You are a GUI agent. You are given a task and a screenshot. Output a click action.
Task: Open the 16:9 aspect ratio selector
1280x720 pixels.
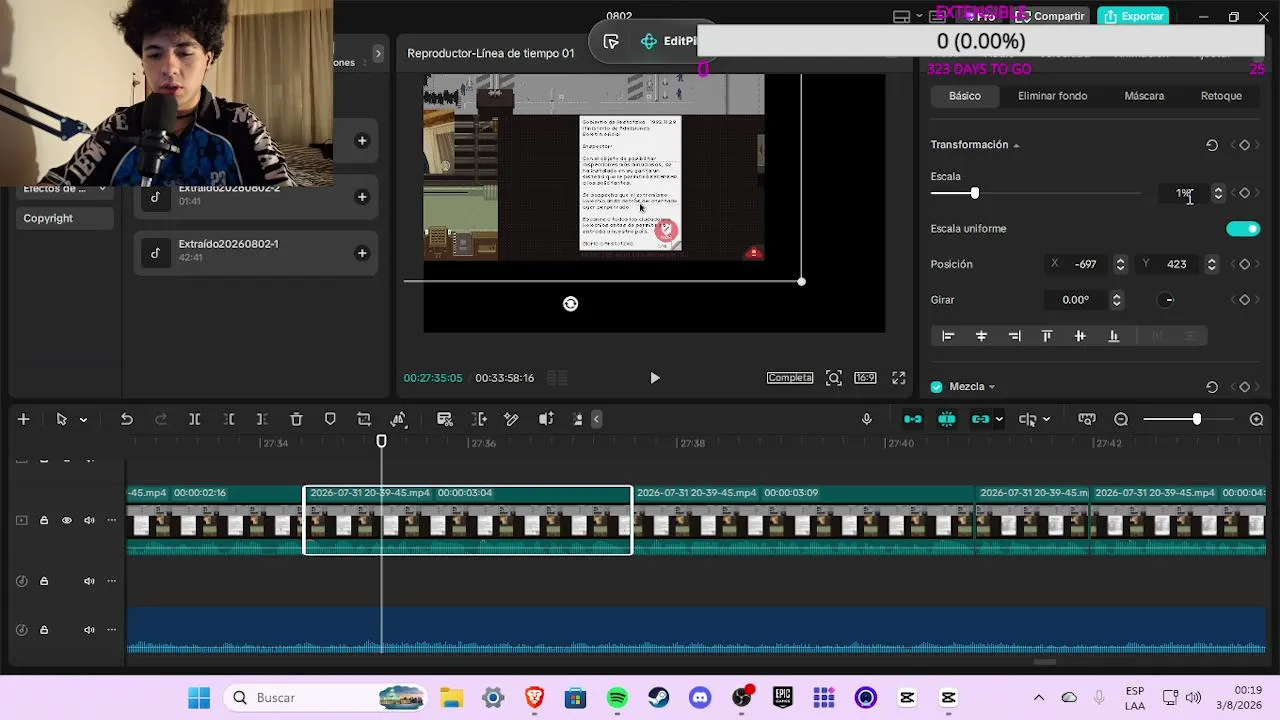tap(866, 378)
